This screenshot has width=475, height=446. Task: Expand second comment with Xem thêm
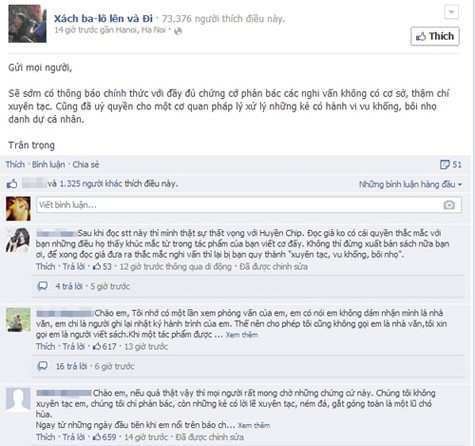[242, 335]
